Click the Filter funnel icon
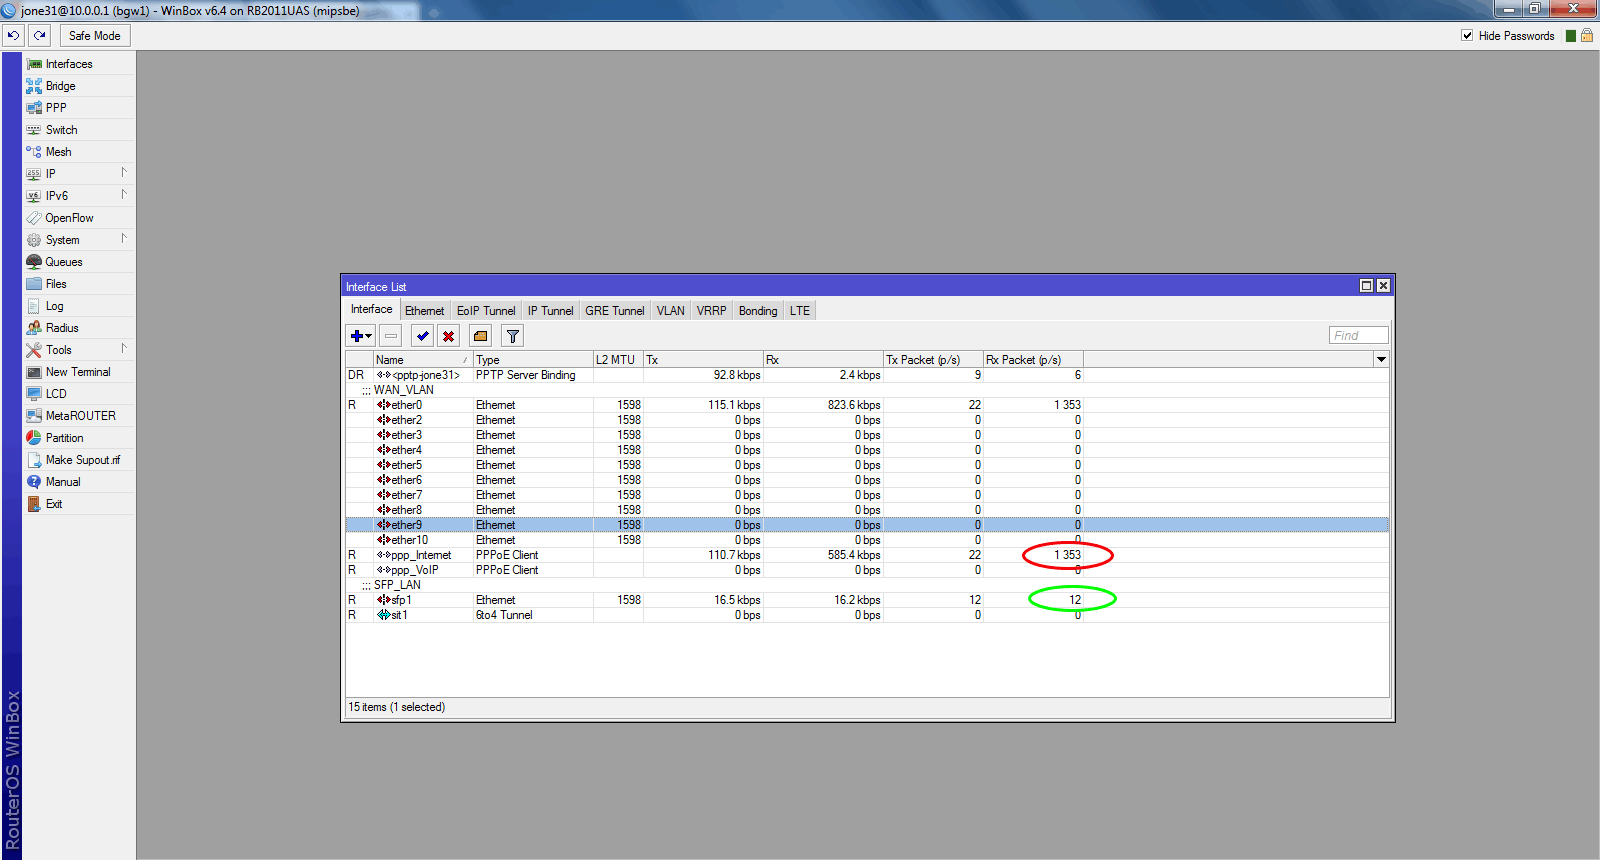The width and height of the screenshot is (1600, 860). (x=512, y=336)
